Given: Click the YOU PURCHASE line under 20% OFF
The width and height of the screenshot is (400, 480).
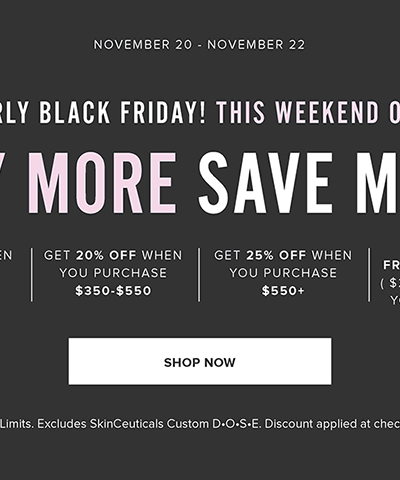Looking at the screenshot, I should tap(113, 273).
